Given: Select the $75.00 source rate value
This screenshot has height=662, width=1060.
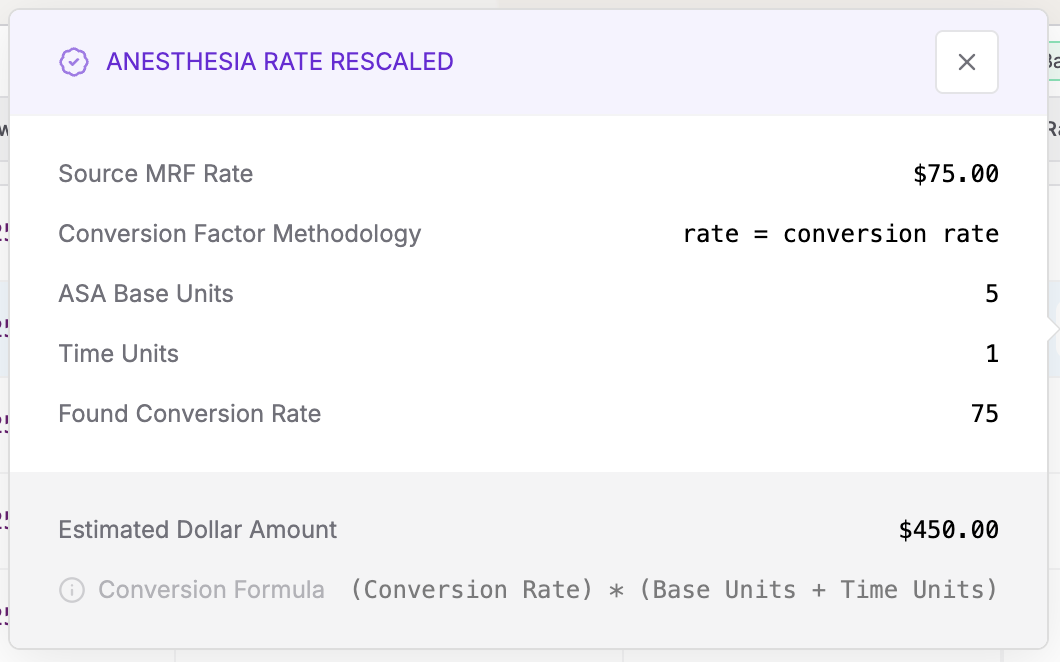Looking at the screenshot, I should click(955, 174).
